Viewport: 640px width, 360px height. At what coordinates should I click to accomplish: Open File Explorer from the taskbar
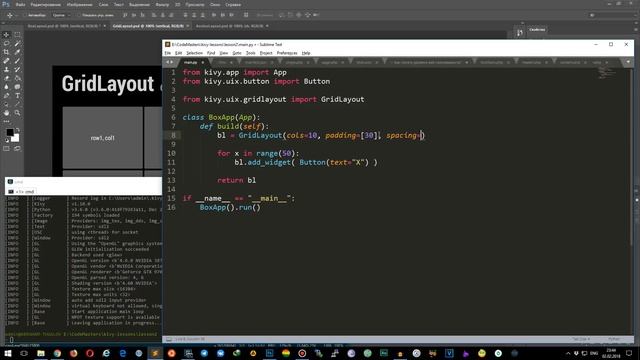(x=41, y=353)
